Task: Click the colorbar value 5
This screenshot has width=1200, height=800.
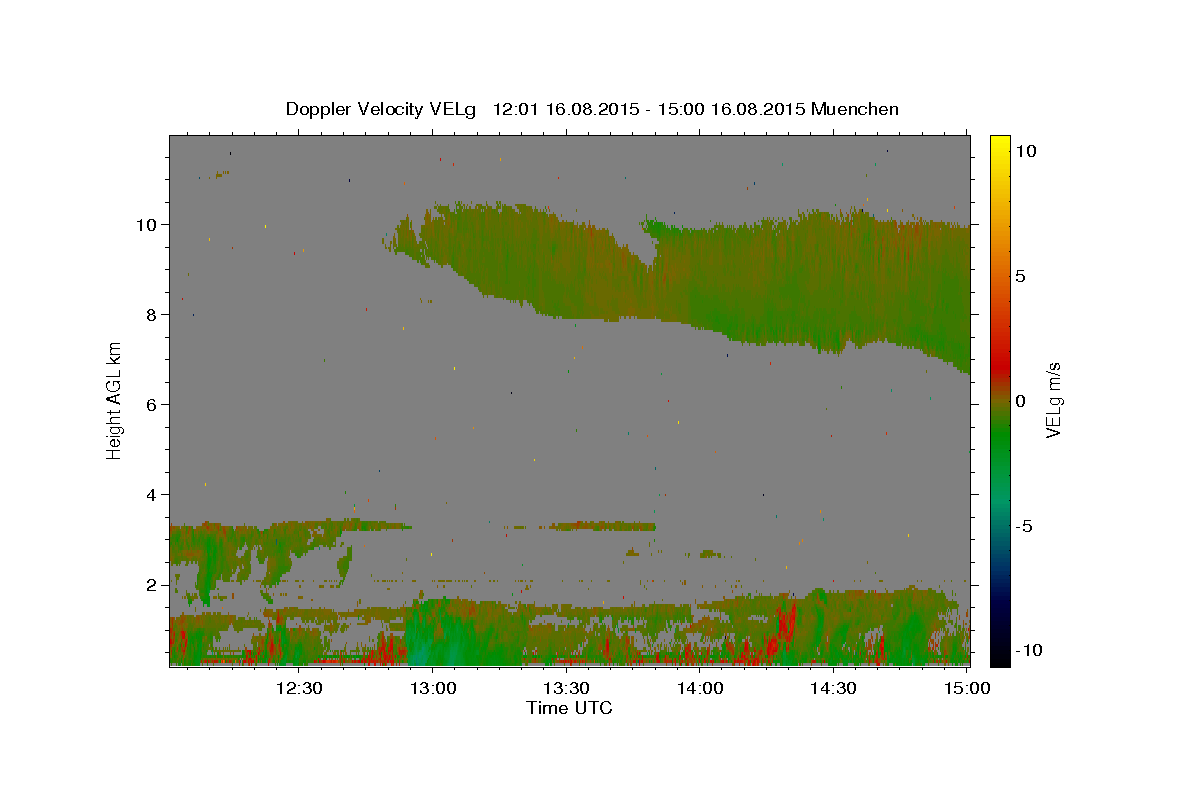Action: click(1021, 276)
